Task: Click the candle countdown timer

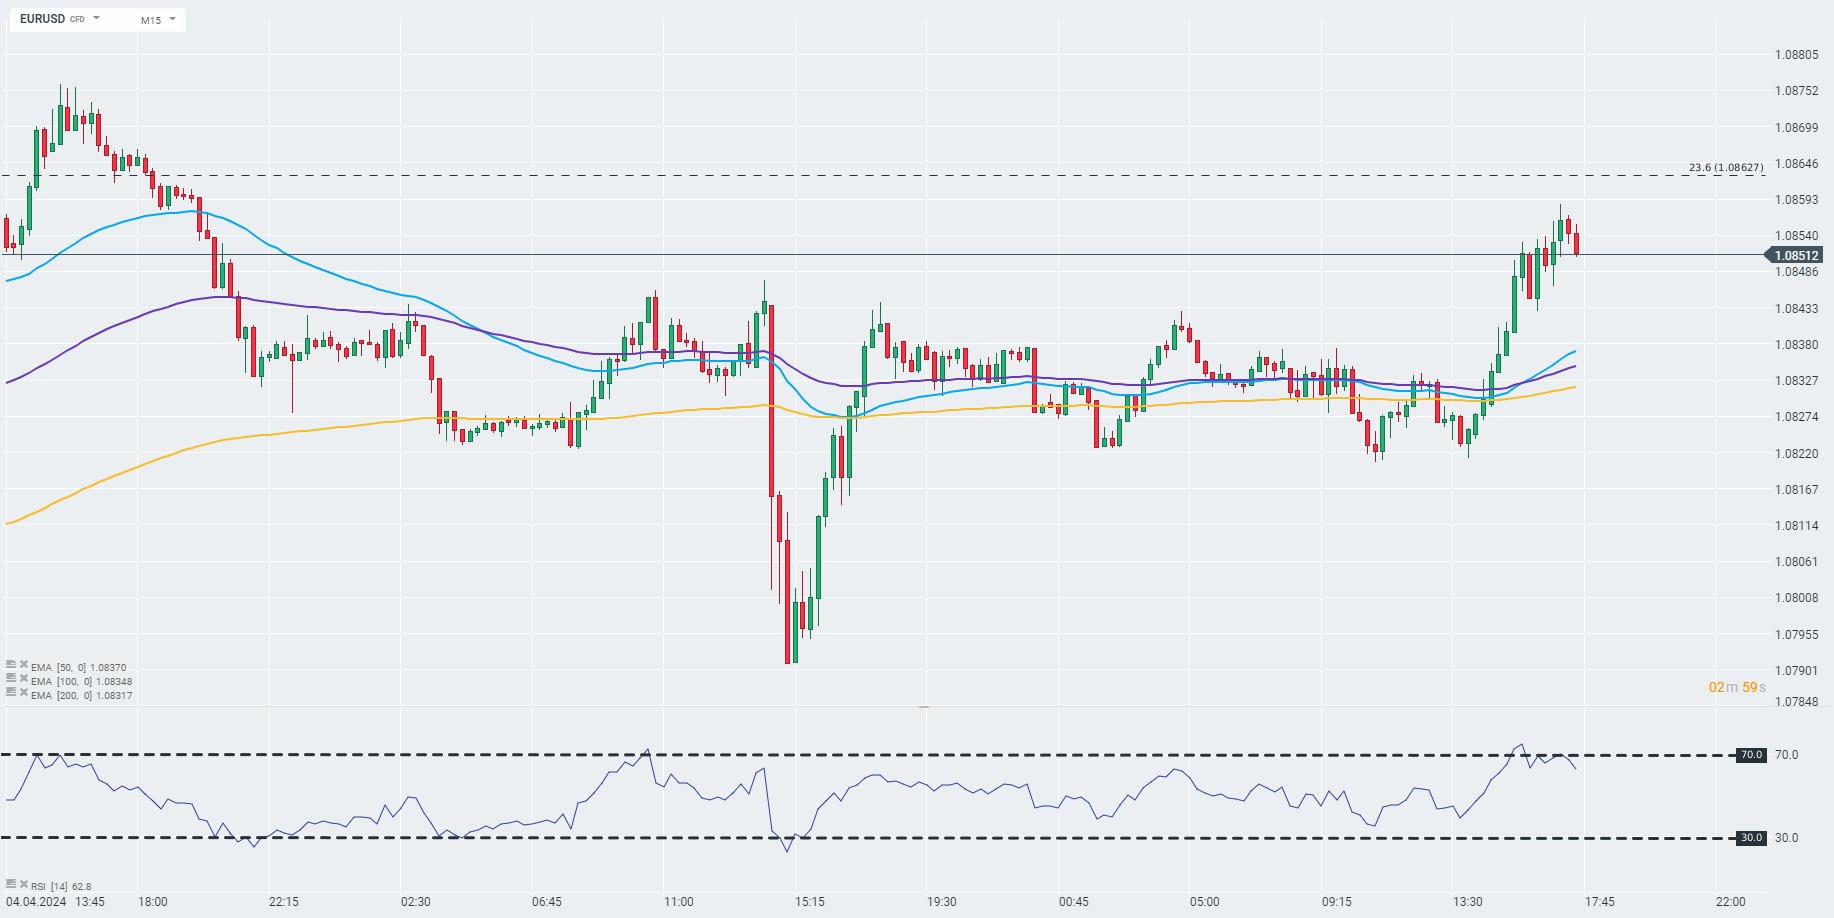Action: 1737,688
